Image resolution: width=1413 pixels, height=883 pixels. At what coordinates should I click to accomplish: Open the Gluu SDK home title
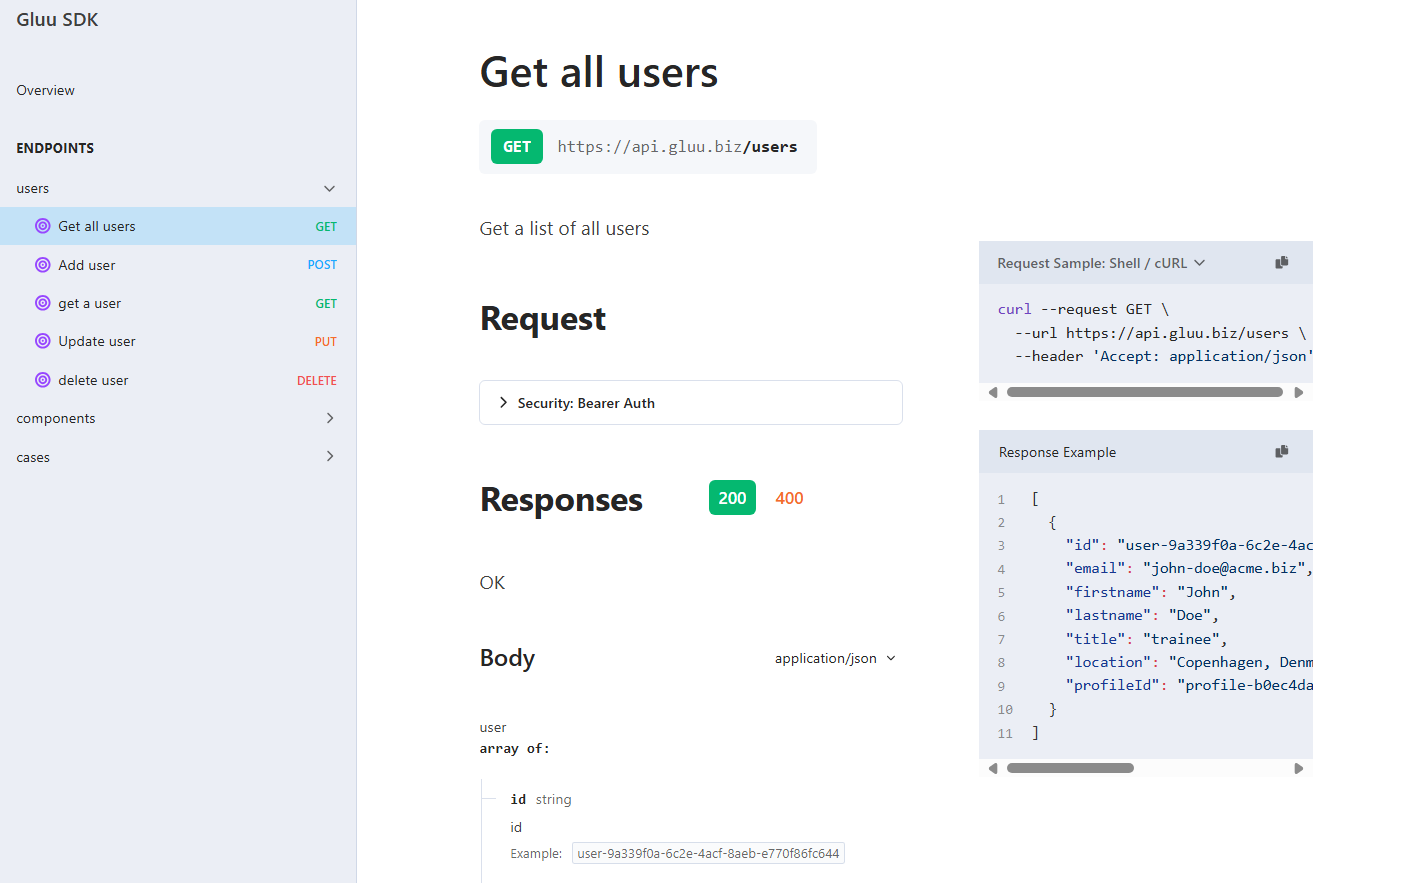(57, 20)
